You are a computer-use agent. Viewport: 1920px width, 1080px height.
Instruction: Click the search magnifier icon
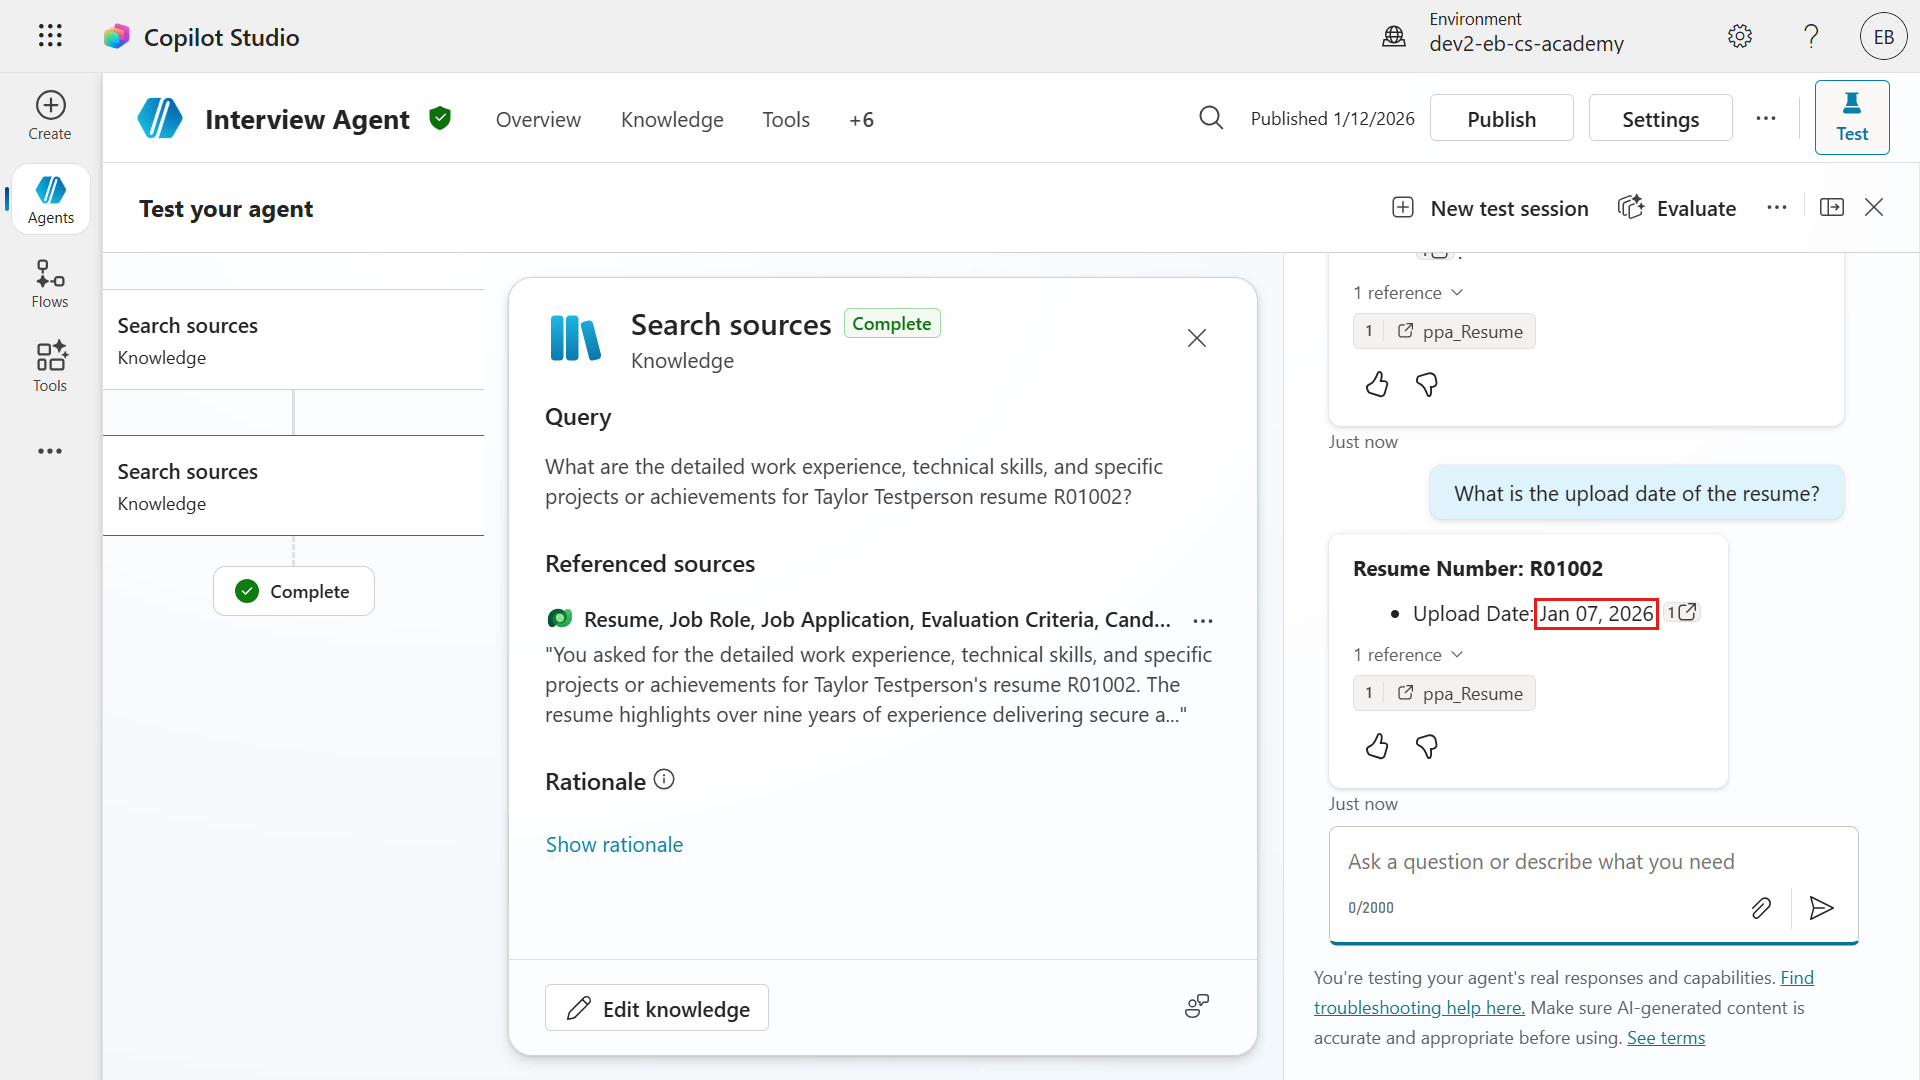pyautogui.click(x=1211, y=118)
